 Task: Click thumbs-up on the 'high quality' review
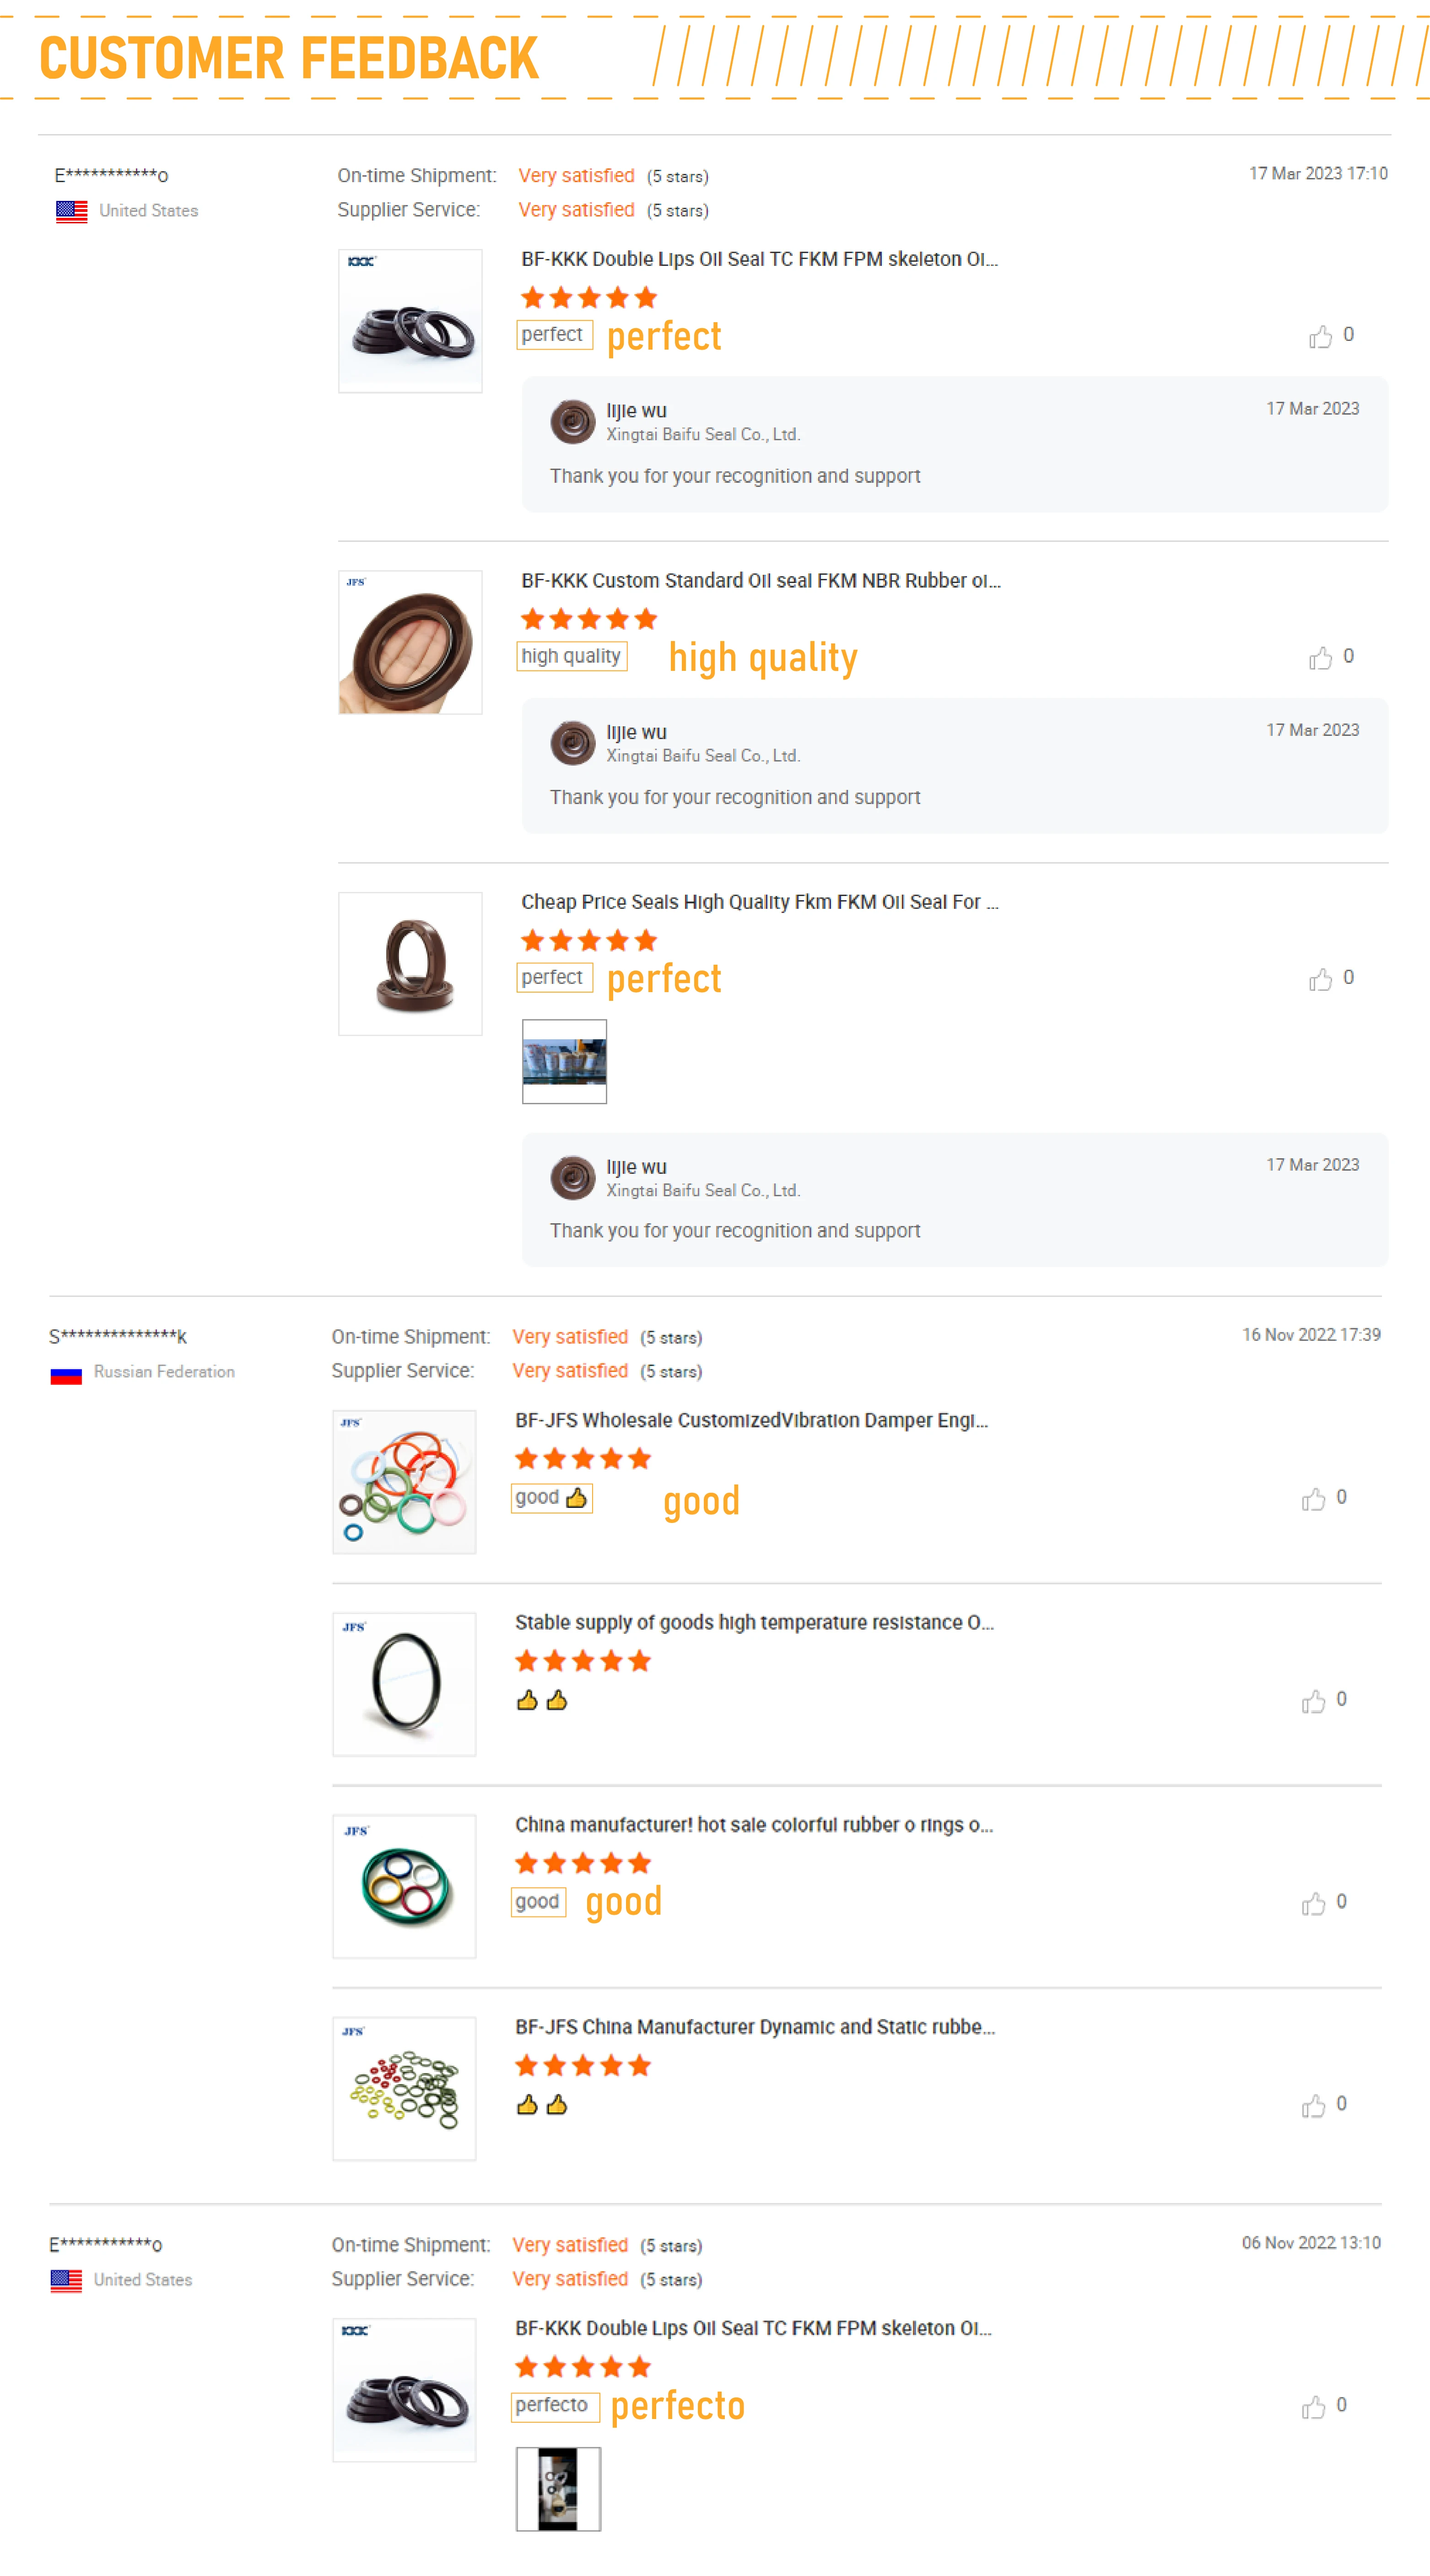click(x=1320, y=658)
